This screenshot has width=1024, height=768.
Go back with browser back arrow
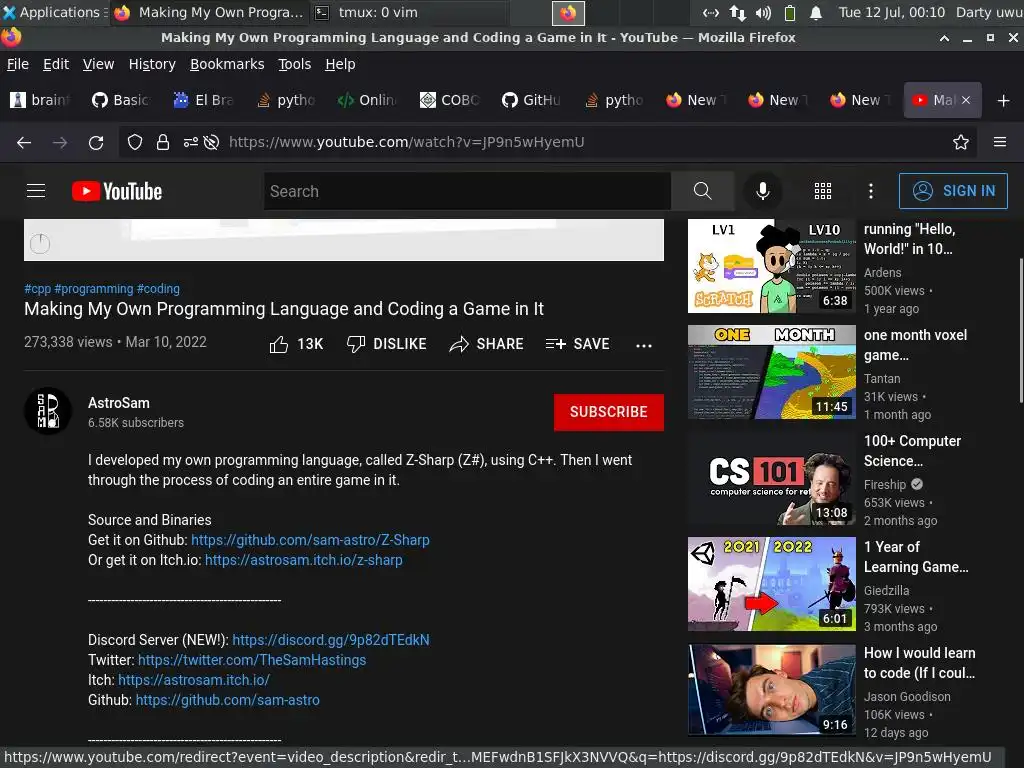pos(24,142)
